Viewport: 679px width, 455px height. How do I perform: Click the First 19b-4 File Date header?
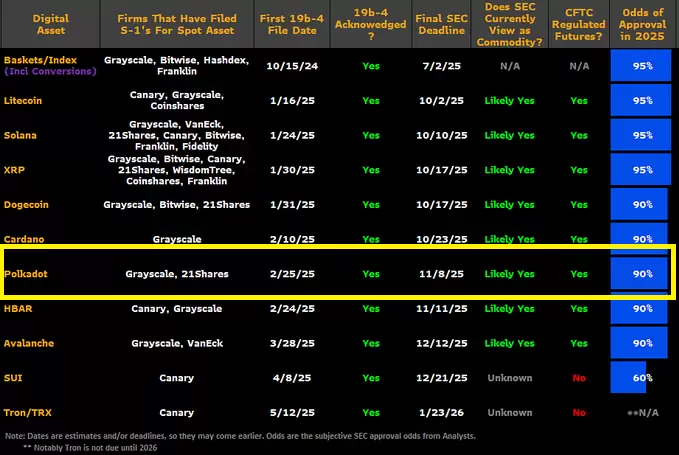(292, 24)
